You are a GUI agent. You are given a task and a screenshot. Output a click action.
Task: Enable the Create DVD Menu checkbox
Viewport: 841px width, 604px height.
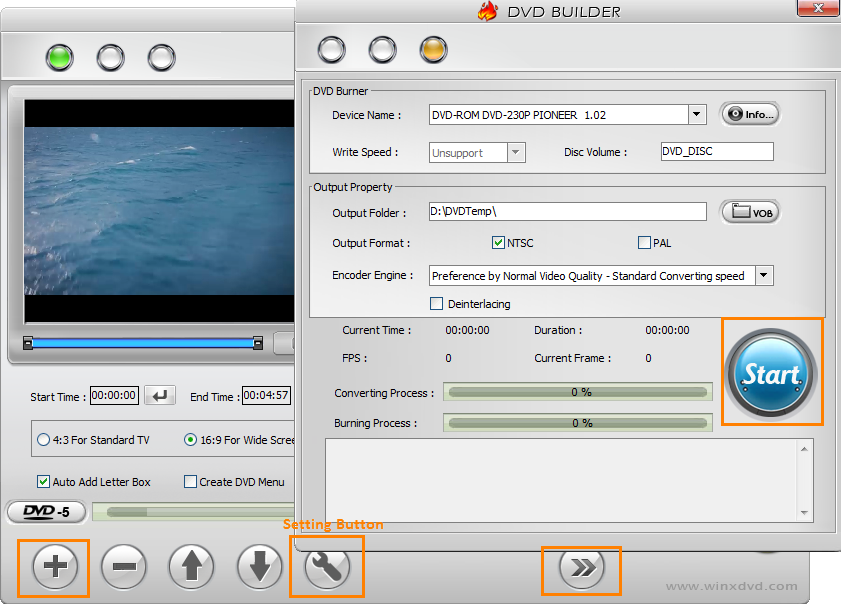190,482
